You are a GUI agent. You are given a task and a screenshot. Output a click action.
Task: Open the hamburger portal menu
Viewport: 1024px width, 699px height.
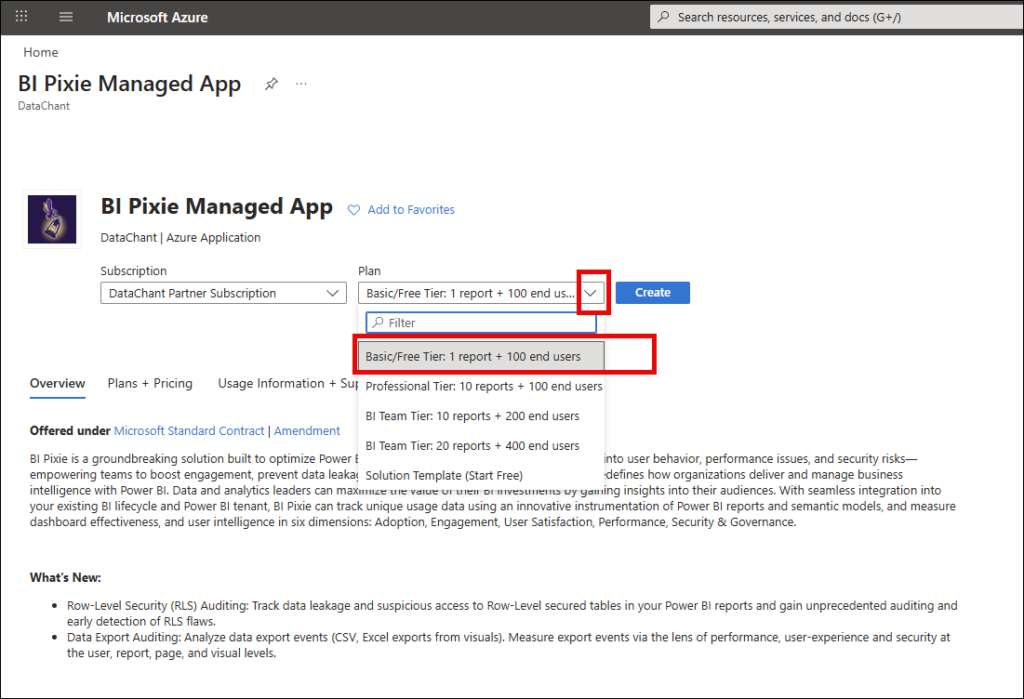pyautogui.click(x=66, y=17)
